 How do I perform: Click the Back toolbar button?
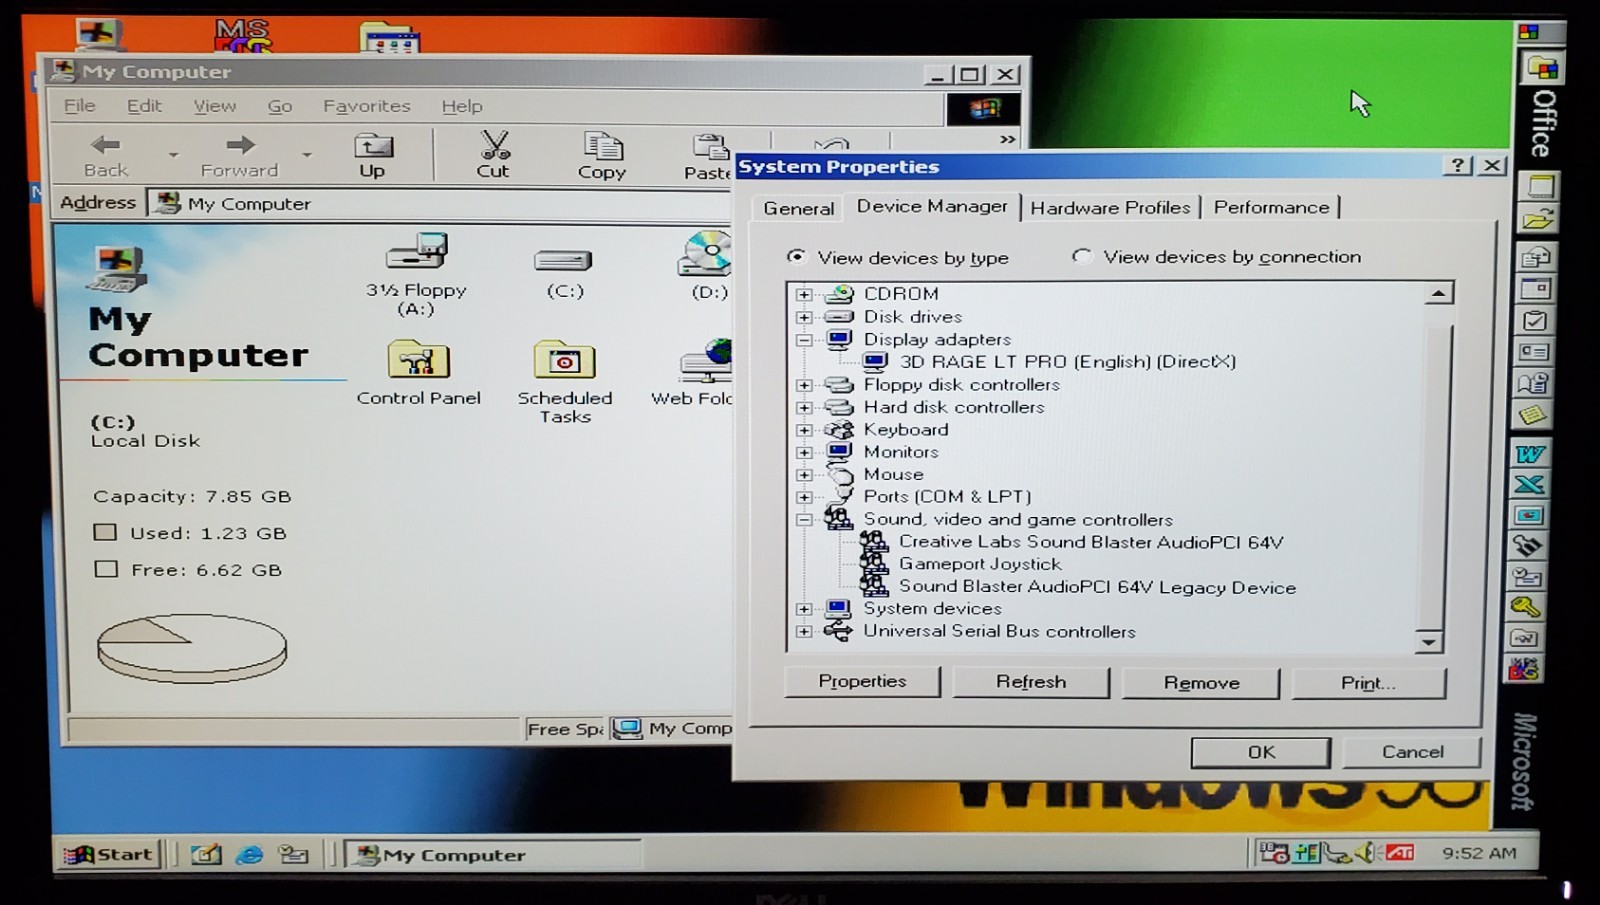[x=106, y=156]
